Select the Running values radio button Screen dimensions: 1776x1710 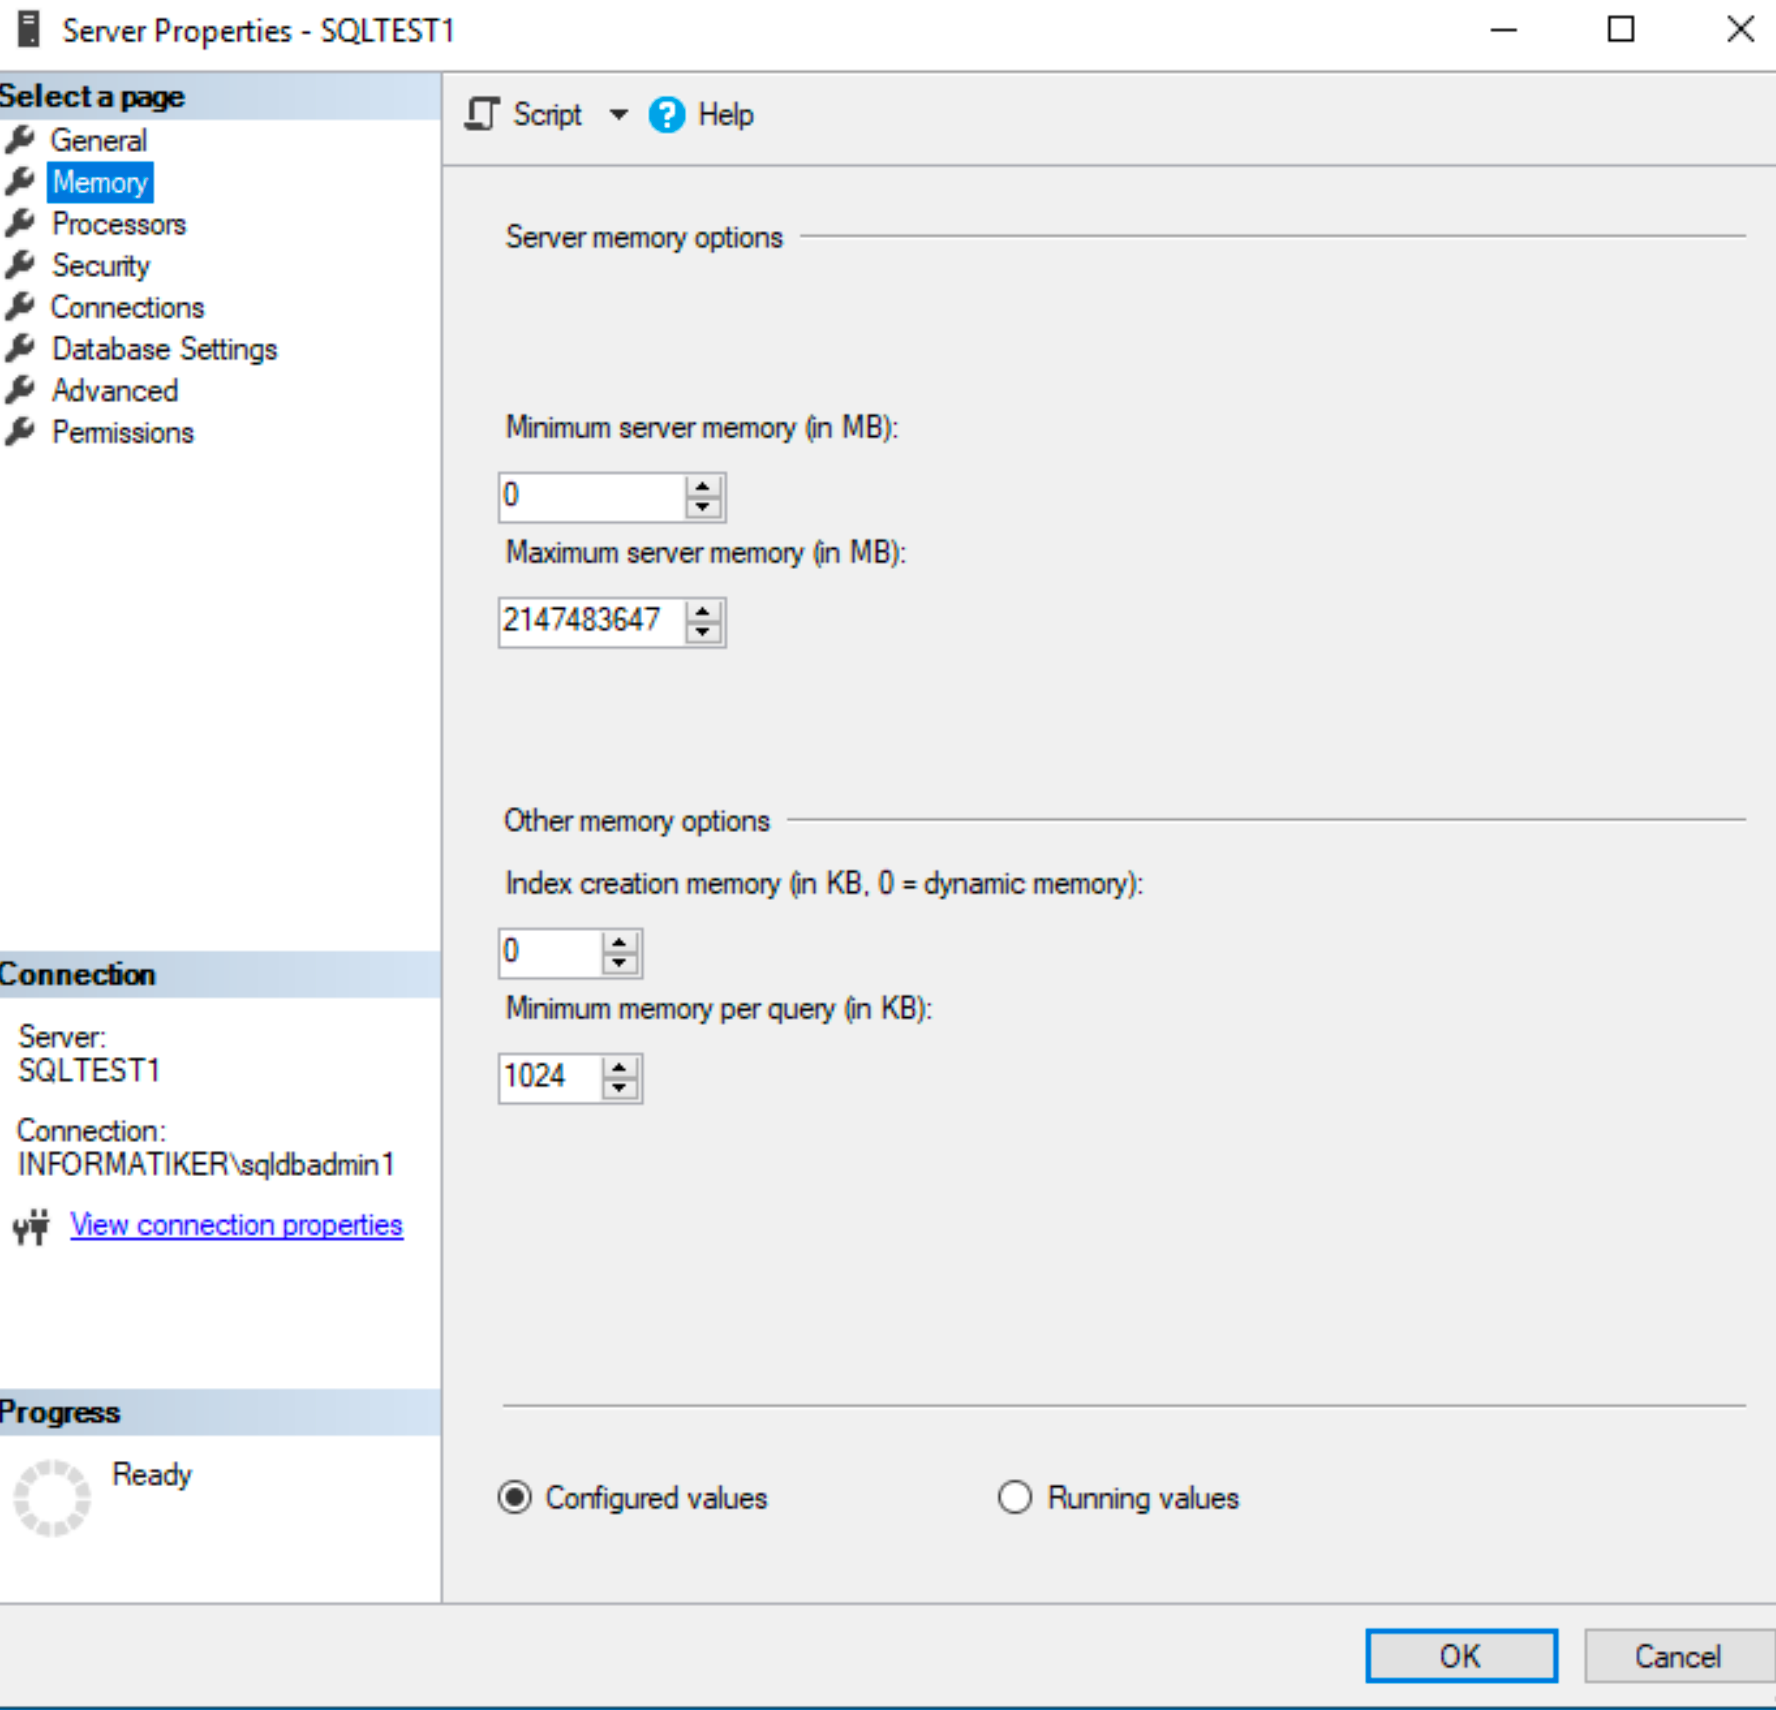click(x=1015, y=1497)
